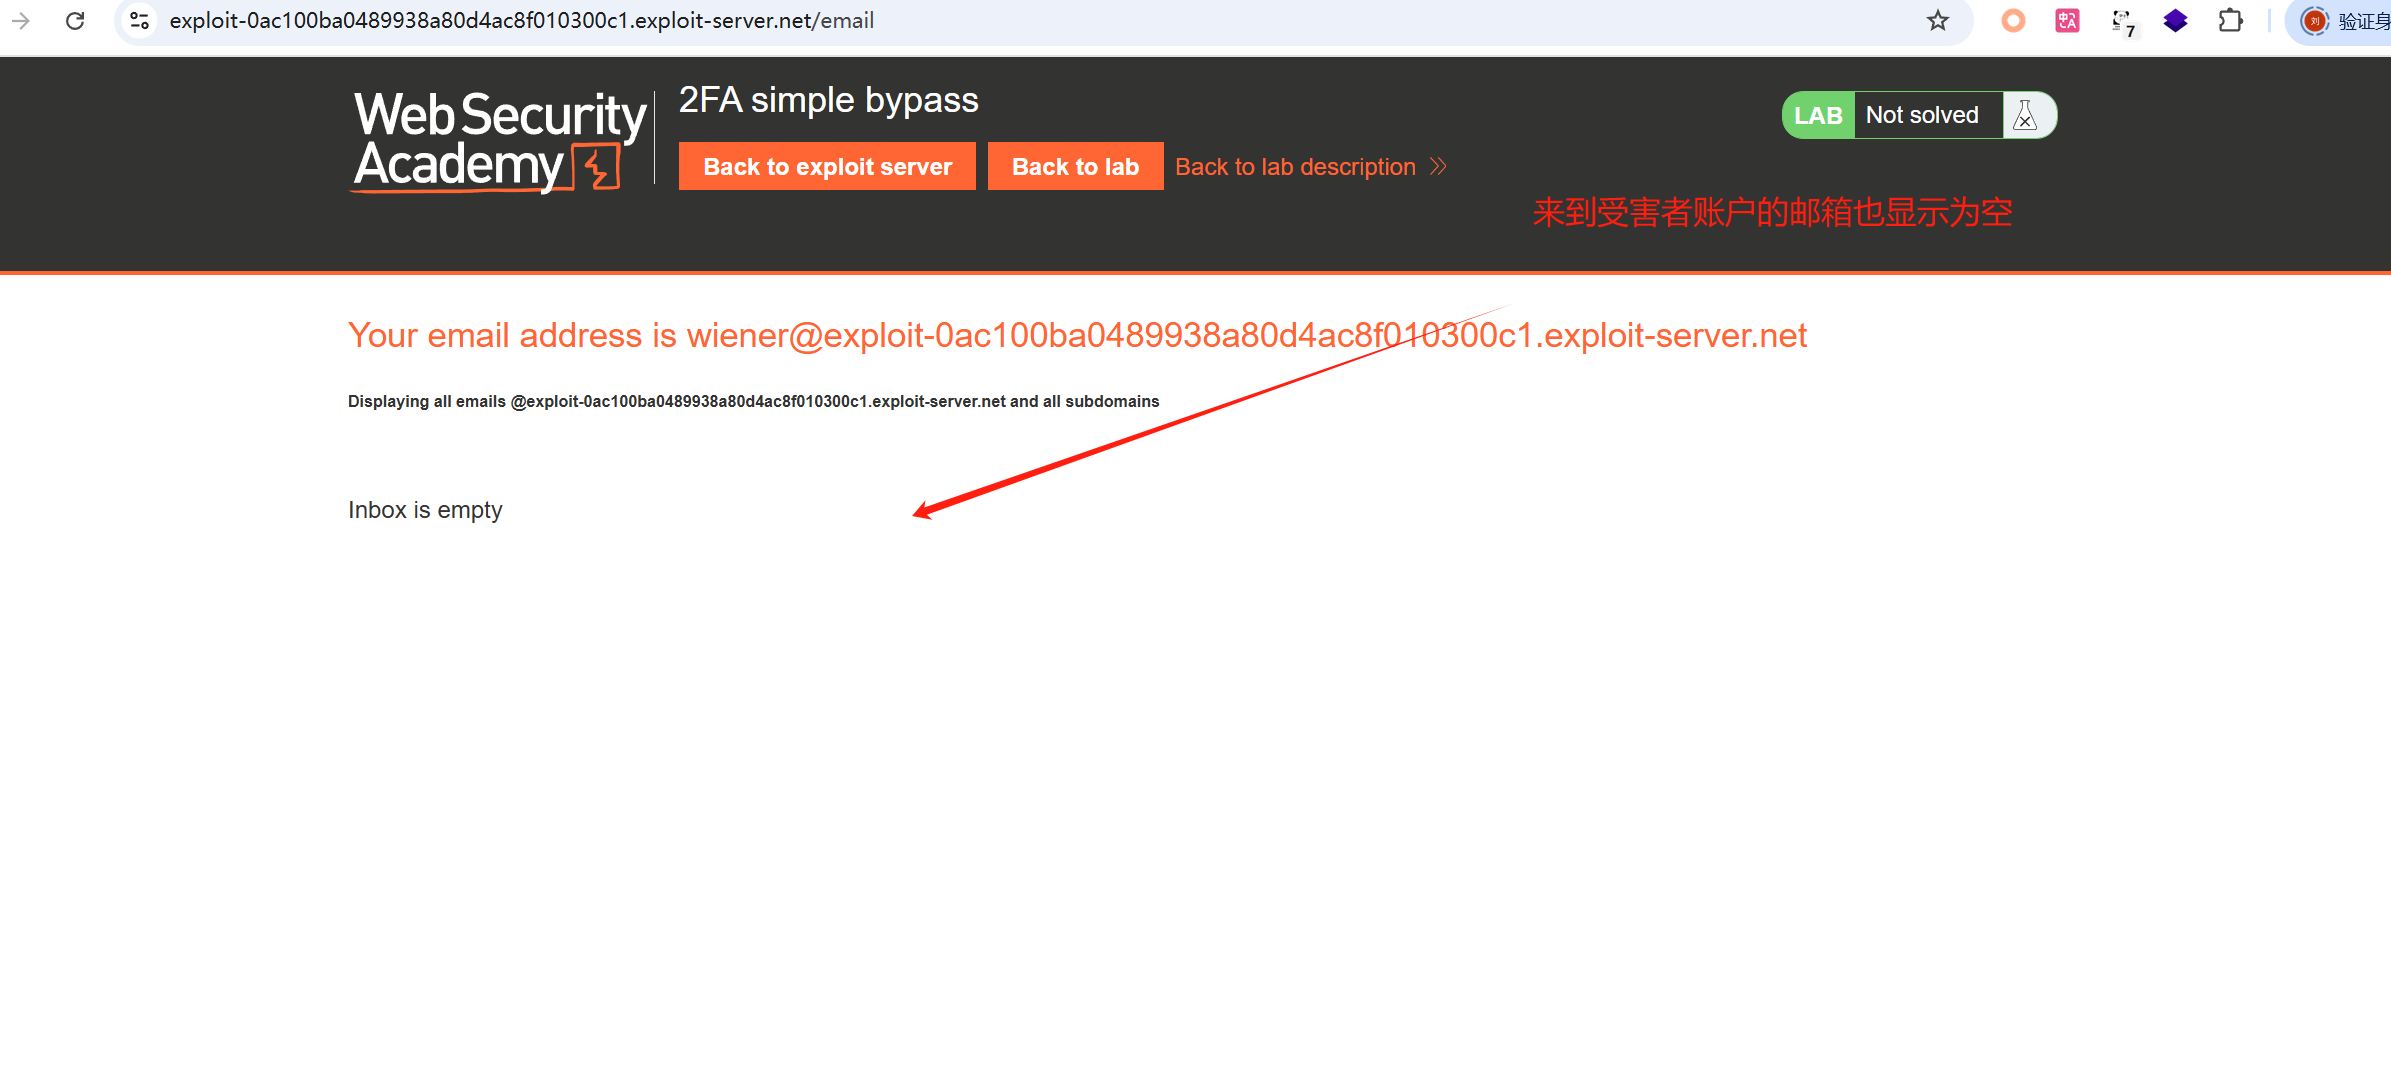Viewport: 2391px width, 1072px height.
Task: Open the pink translate extension
Action: (2067, 21)
